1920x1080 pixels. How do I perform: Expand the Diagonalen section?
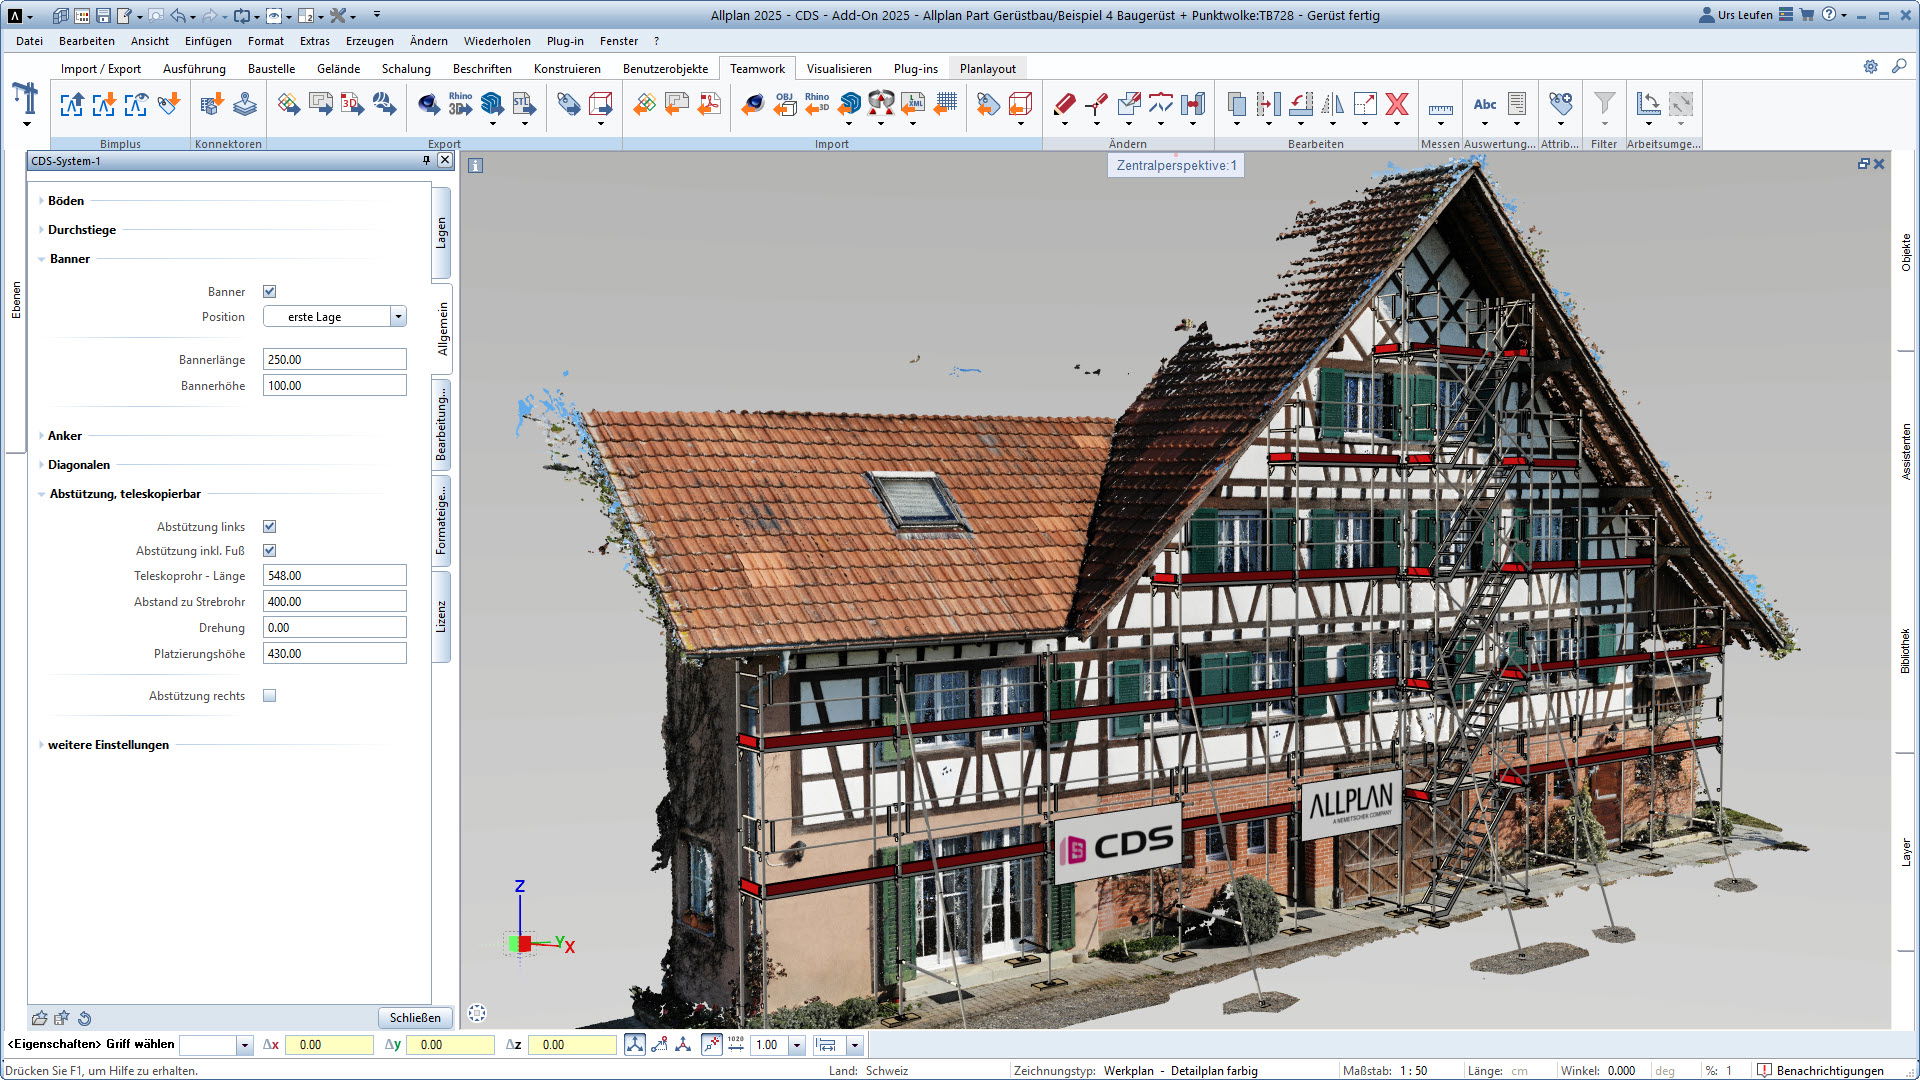[x=79, y=465]
